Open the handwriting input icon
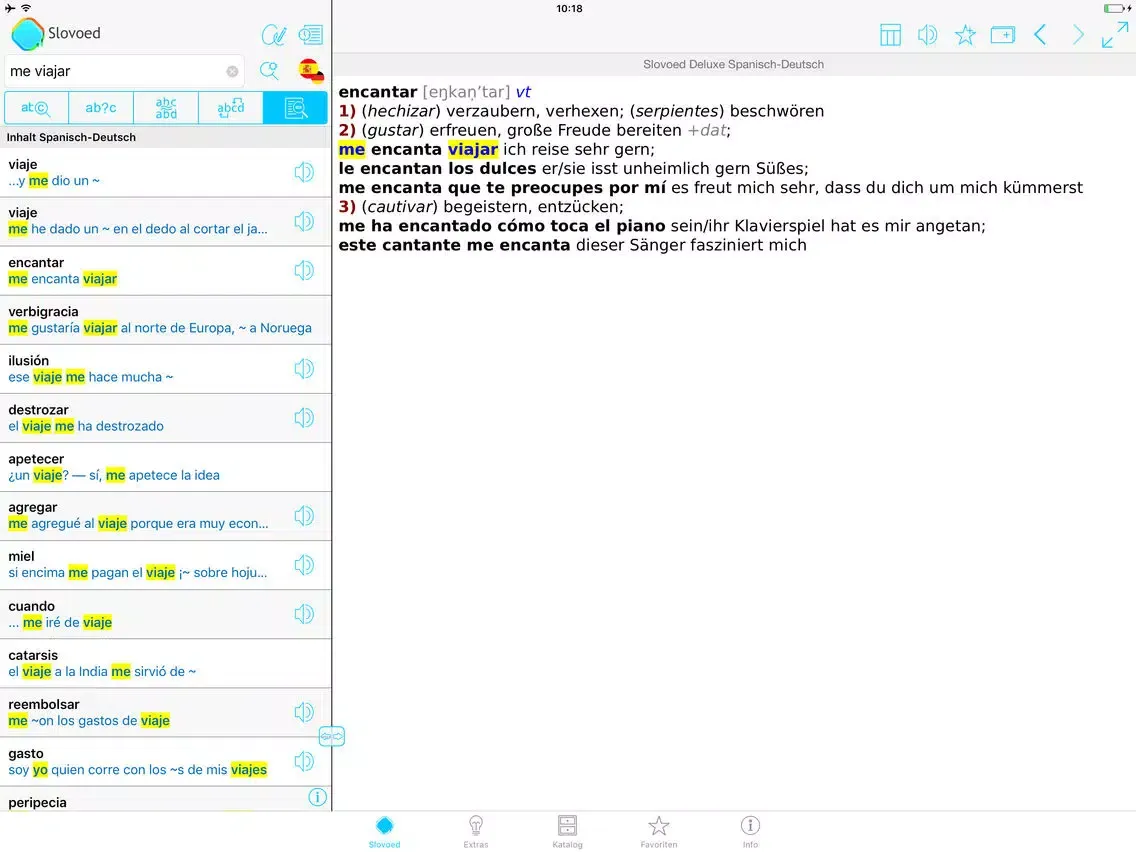This screenshot has width=1136, height=852. [x=274, y=34]
